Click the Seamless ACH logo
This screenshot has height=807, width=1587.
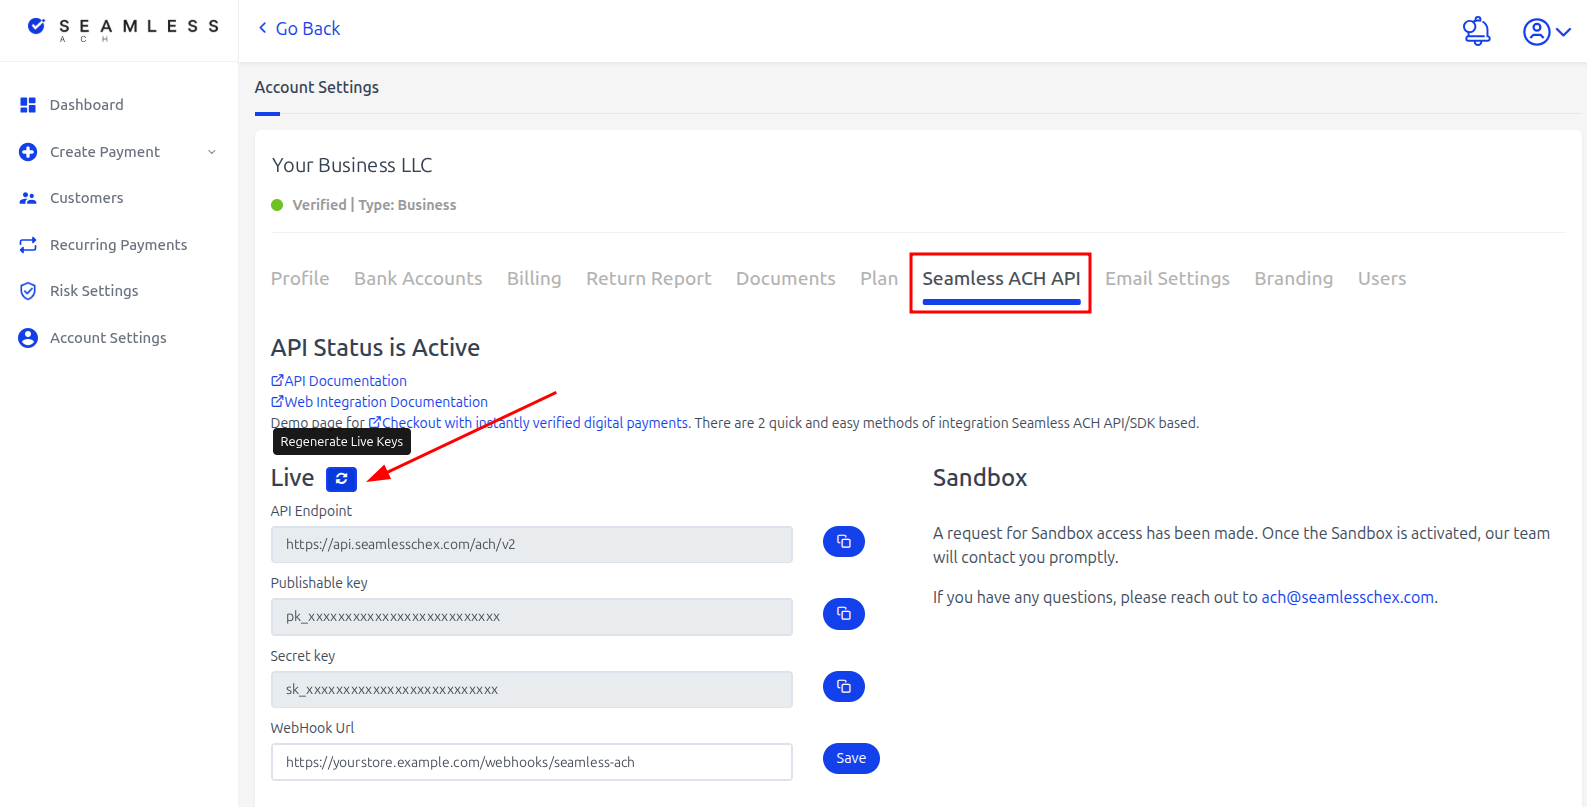(x=123, y=28)
